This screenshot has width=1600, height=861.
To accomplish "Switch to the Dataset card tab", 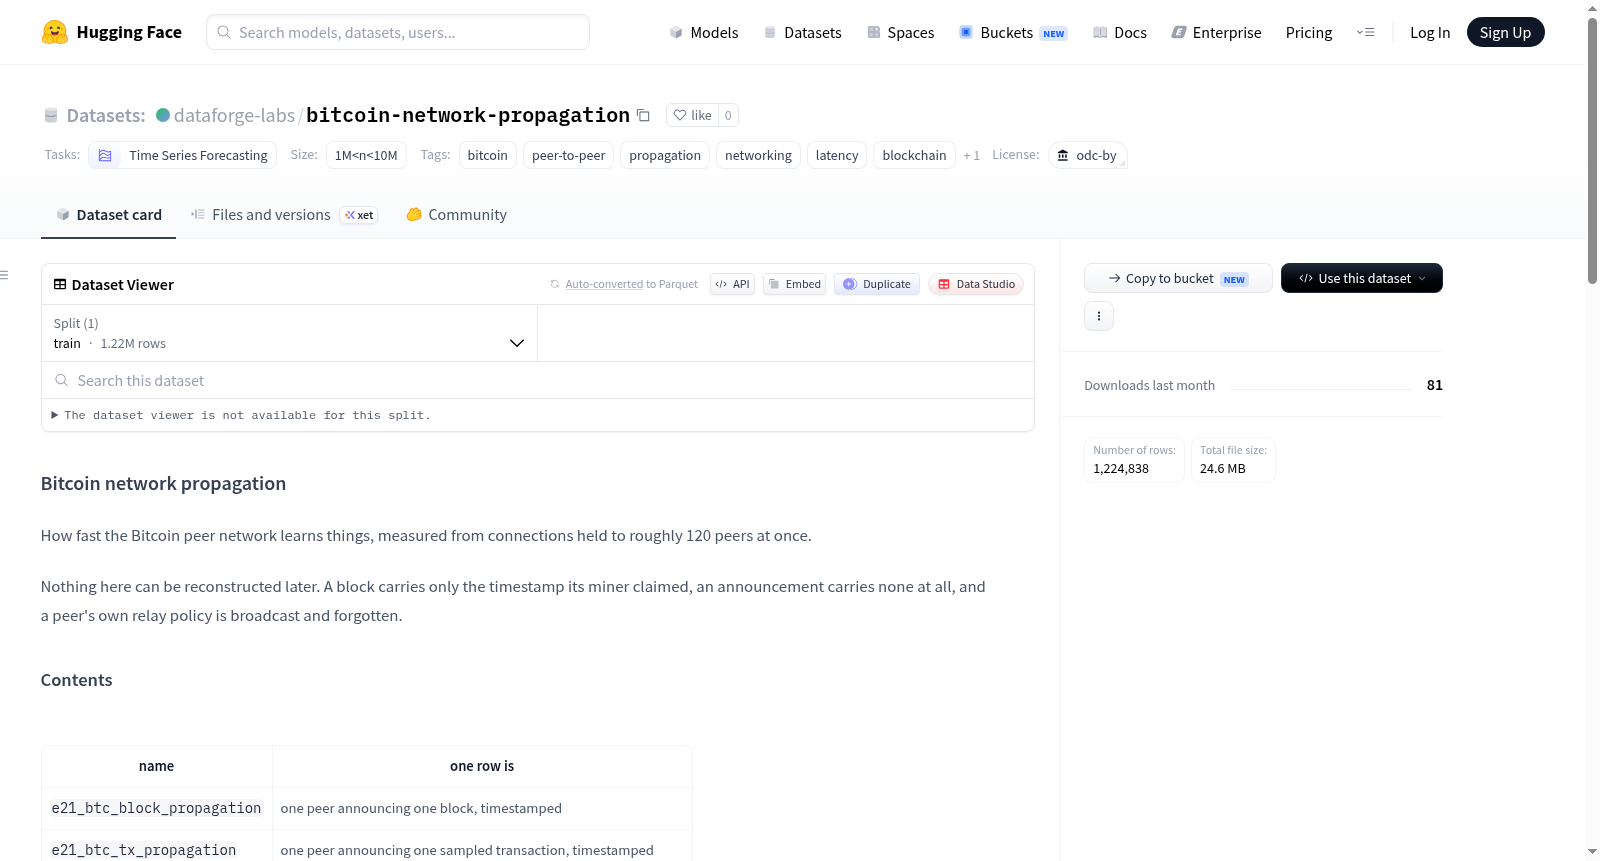I will pyautogui.click(x=108, y=215).
